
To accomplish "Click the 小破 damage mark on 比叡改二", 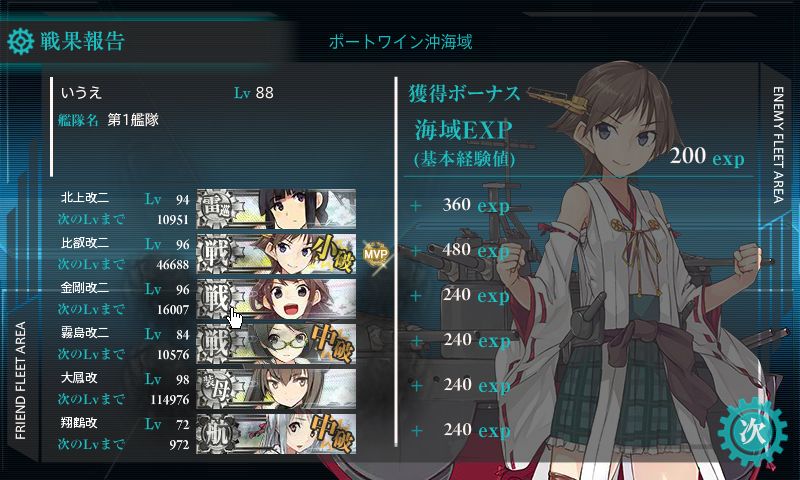I will pos(332,254).
